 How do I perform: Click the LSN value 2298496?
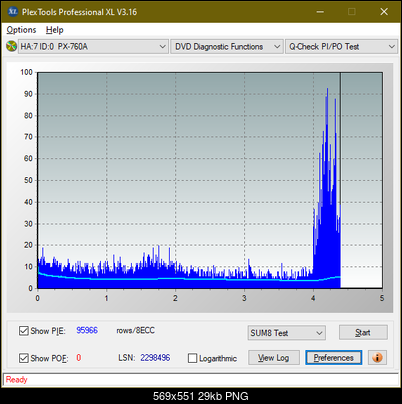(x=155, y=358)
